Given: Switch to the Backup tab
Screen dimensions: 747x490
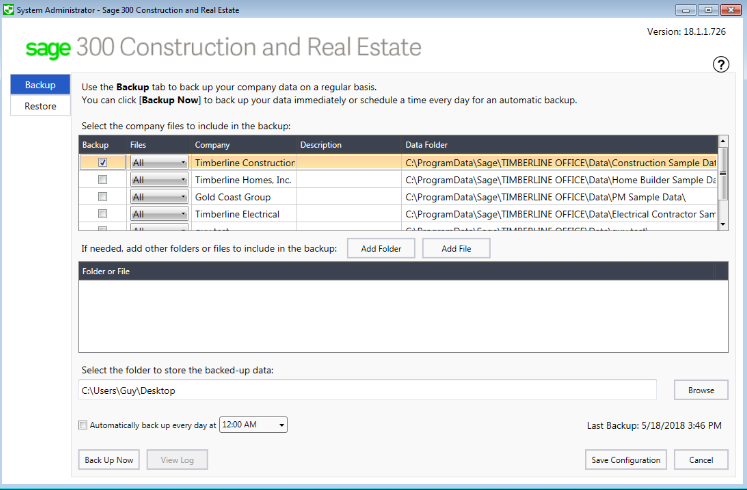Looking at the screenshot, I should [40, 85].
